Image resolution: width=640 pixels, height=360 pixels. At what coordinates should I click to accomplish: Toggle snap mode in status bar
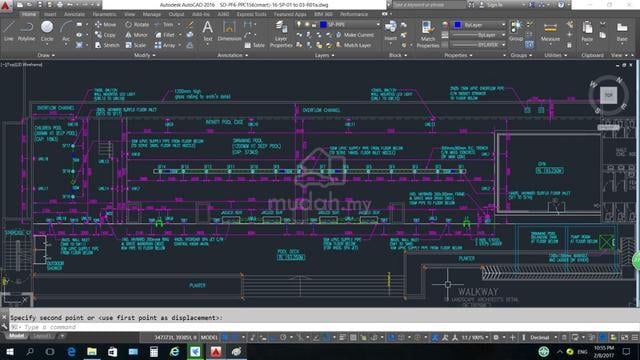coord(236,338)
